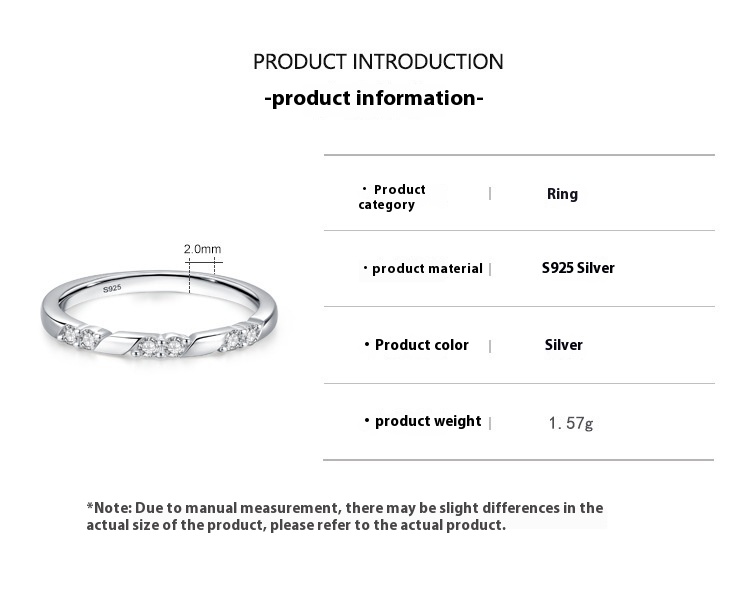Click the center pair of gemstones on ring

163,346
